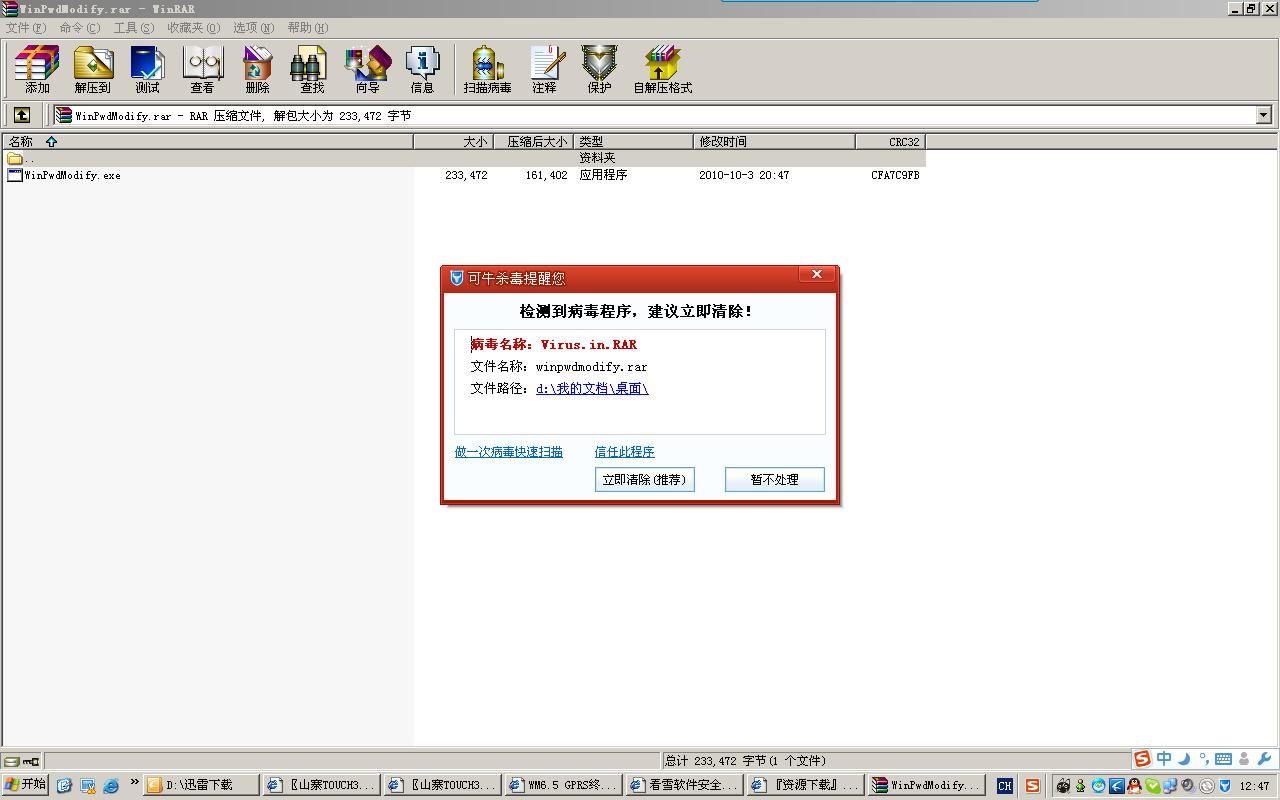Open the 命令(C) menu

pyautogui.click(x=80, y=28)
